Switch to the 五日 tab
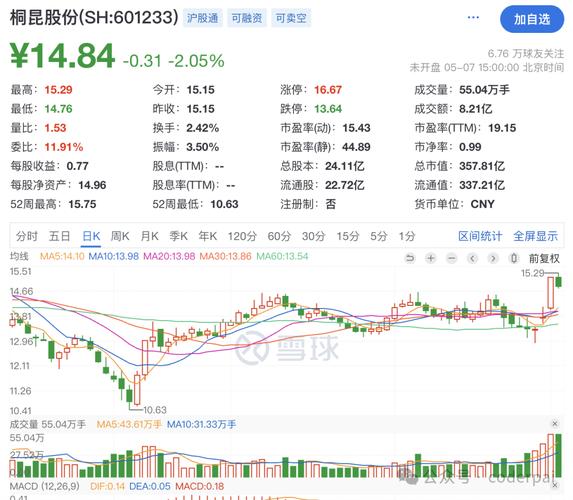This screenshot has width=573, height=500. [x=59, y=236]
